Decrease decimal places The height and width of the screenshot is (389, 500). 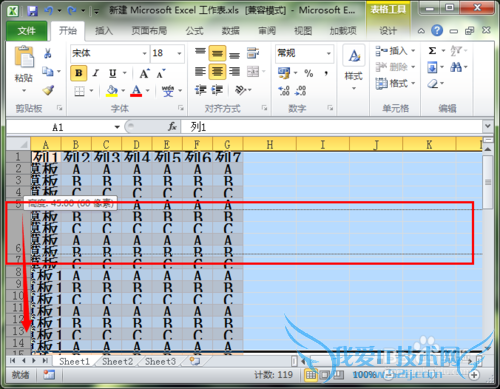click(x=301, y=91)
